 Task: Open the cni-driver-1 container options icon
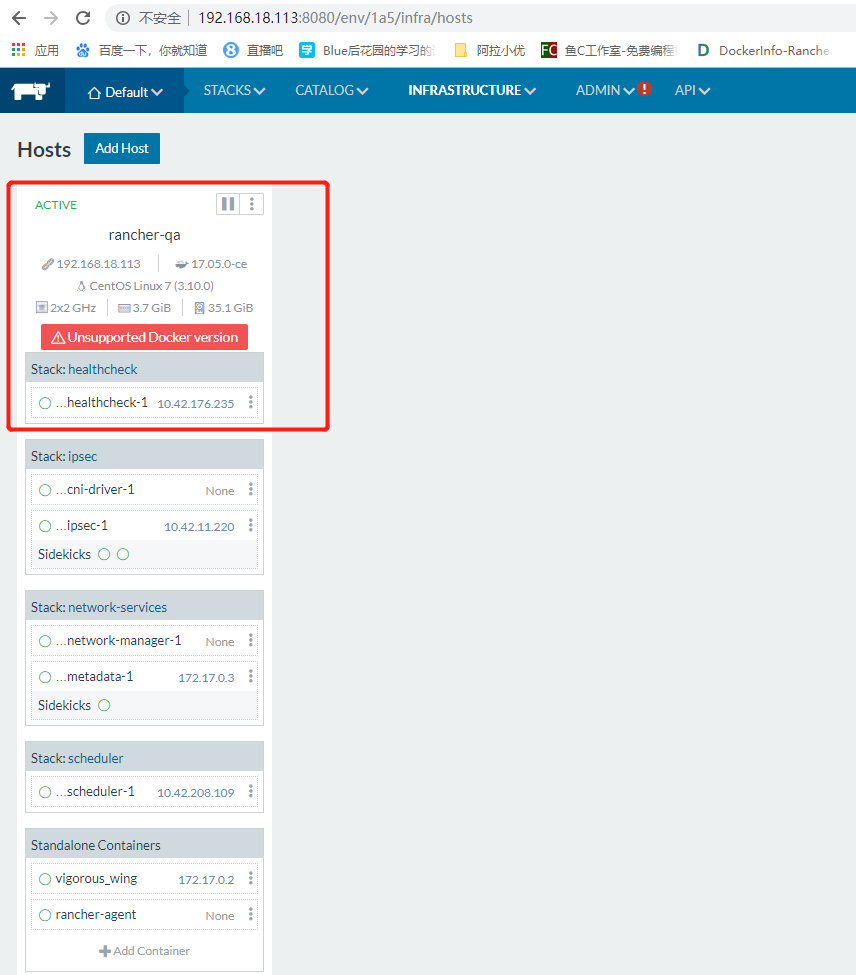[x=251, y=489]
